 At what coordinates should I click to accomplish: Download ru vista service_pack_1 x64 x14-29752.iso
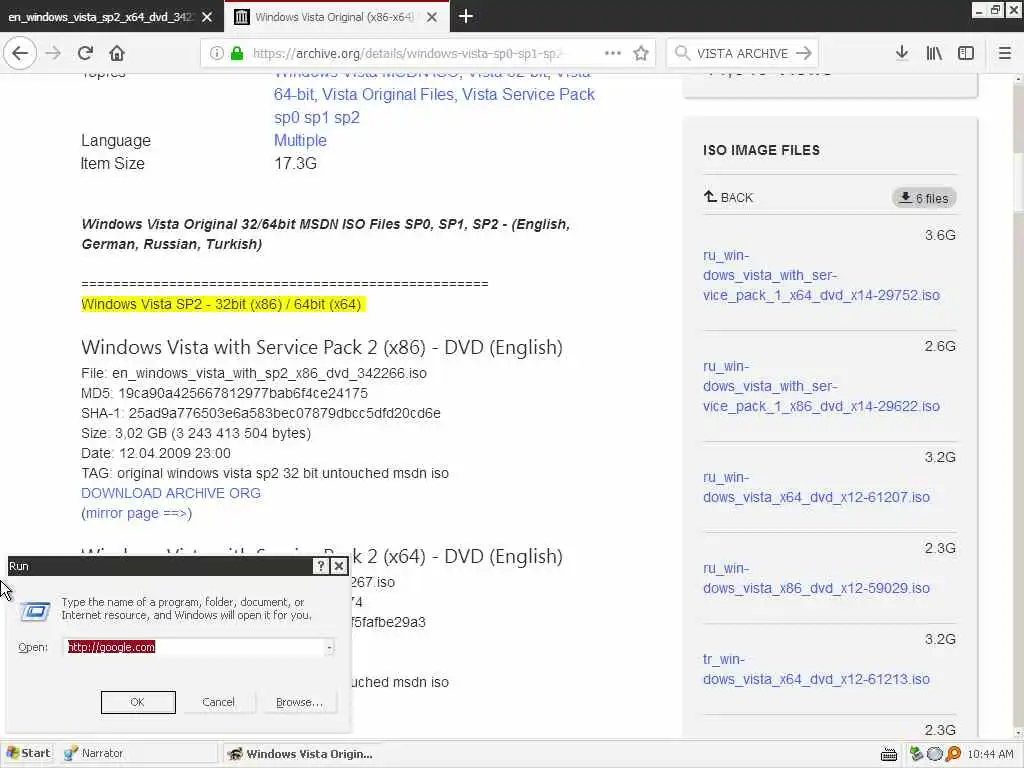click(821, 275)
